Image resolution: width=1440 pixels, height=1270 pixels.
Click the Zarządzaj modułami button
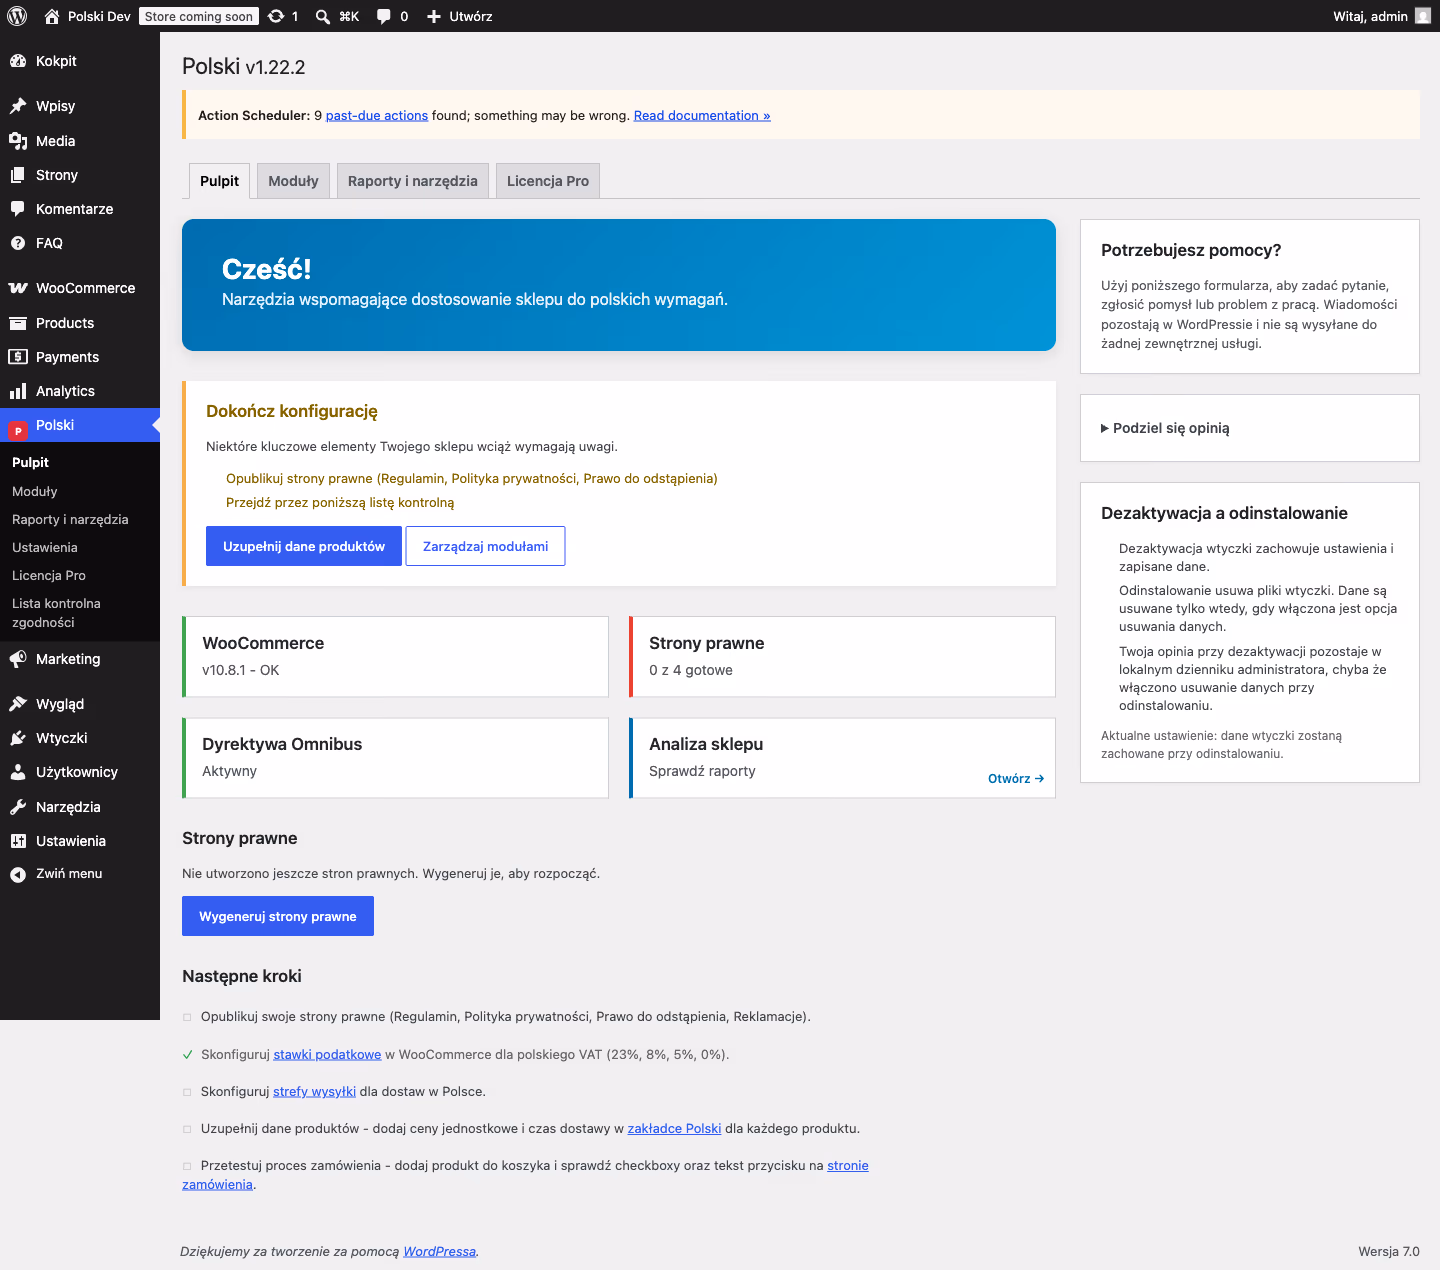tap(485, 546)
